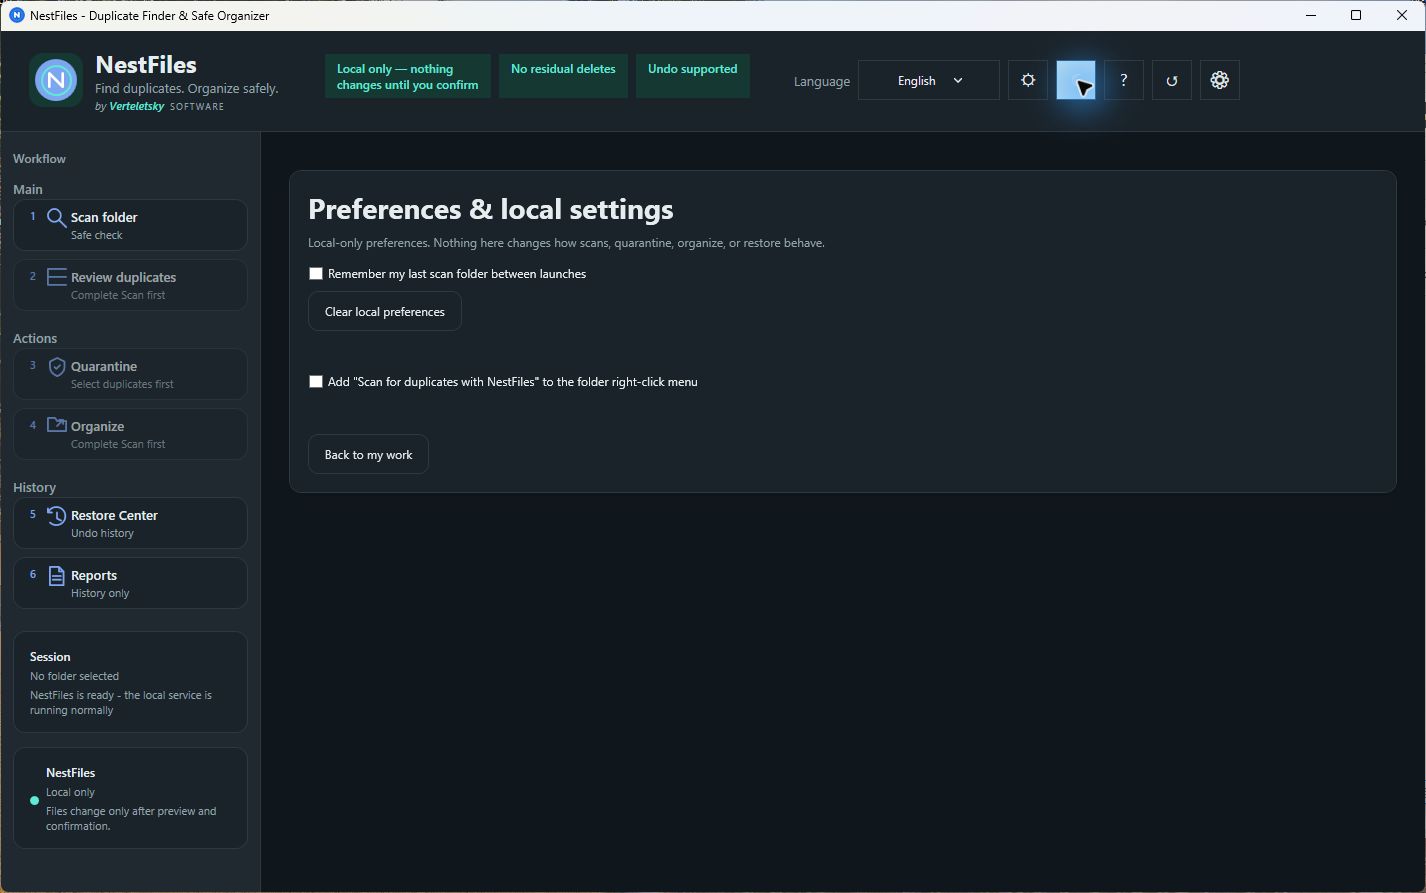This screenshot has width=1426, height=893.
Task: Click the NestFiles icon in the title bar
Action: click(16, 15)
